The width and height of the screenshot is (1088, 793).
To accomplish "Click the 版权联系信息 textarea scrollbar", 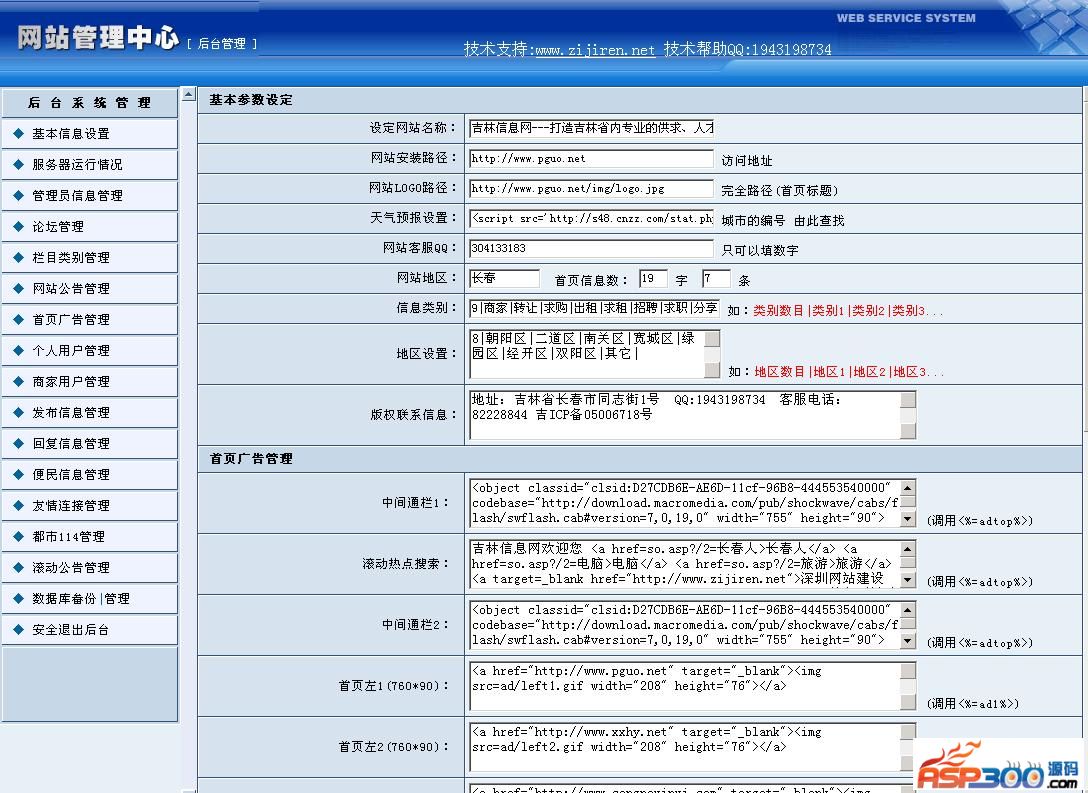I will click(908, 415).
